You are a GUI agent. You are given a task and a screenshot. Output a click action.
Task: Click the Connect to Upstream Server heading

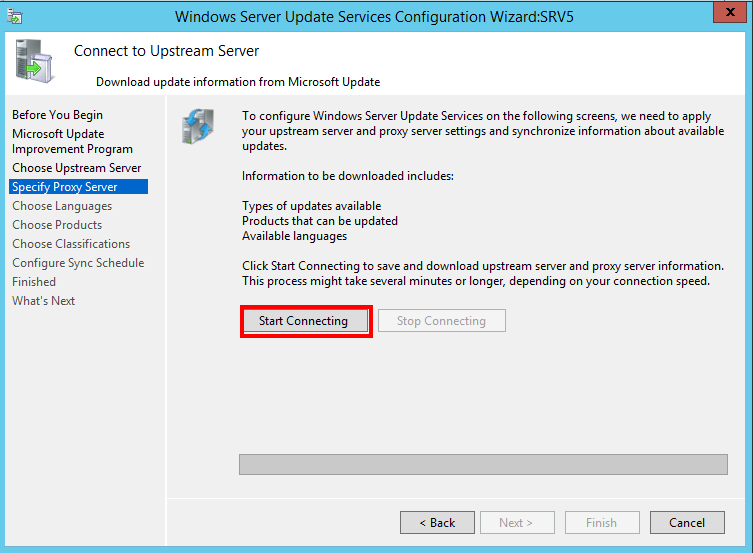166,51
